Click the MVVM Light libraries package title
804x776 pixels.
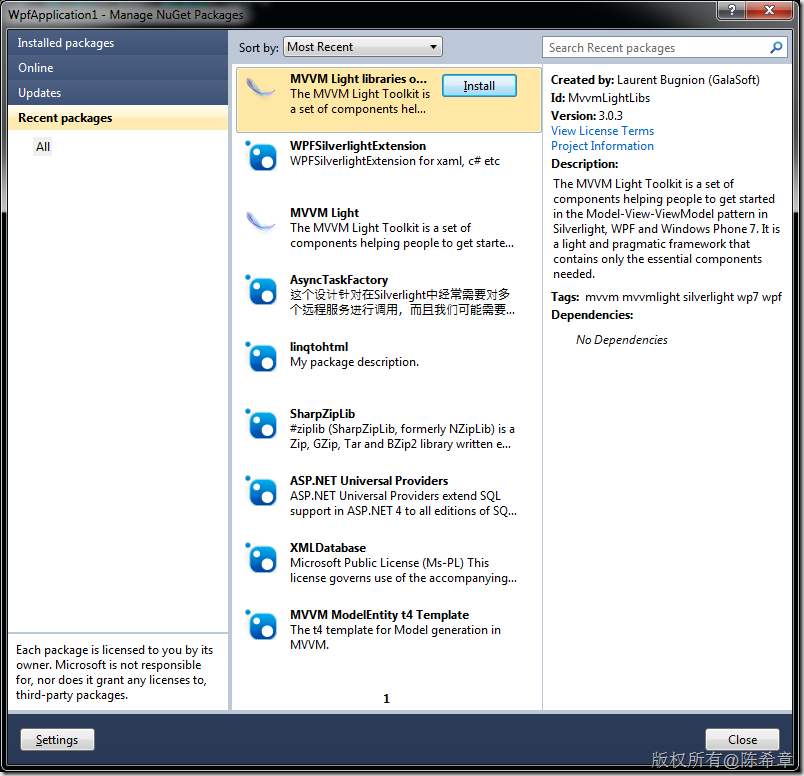[358, 78]
